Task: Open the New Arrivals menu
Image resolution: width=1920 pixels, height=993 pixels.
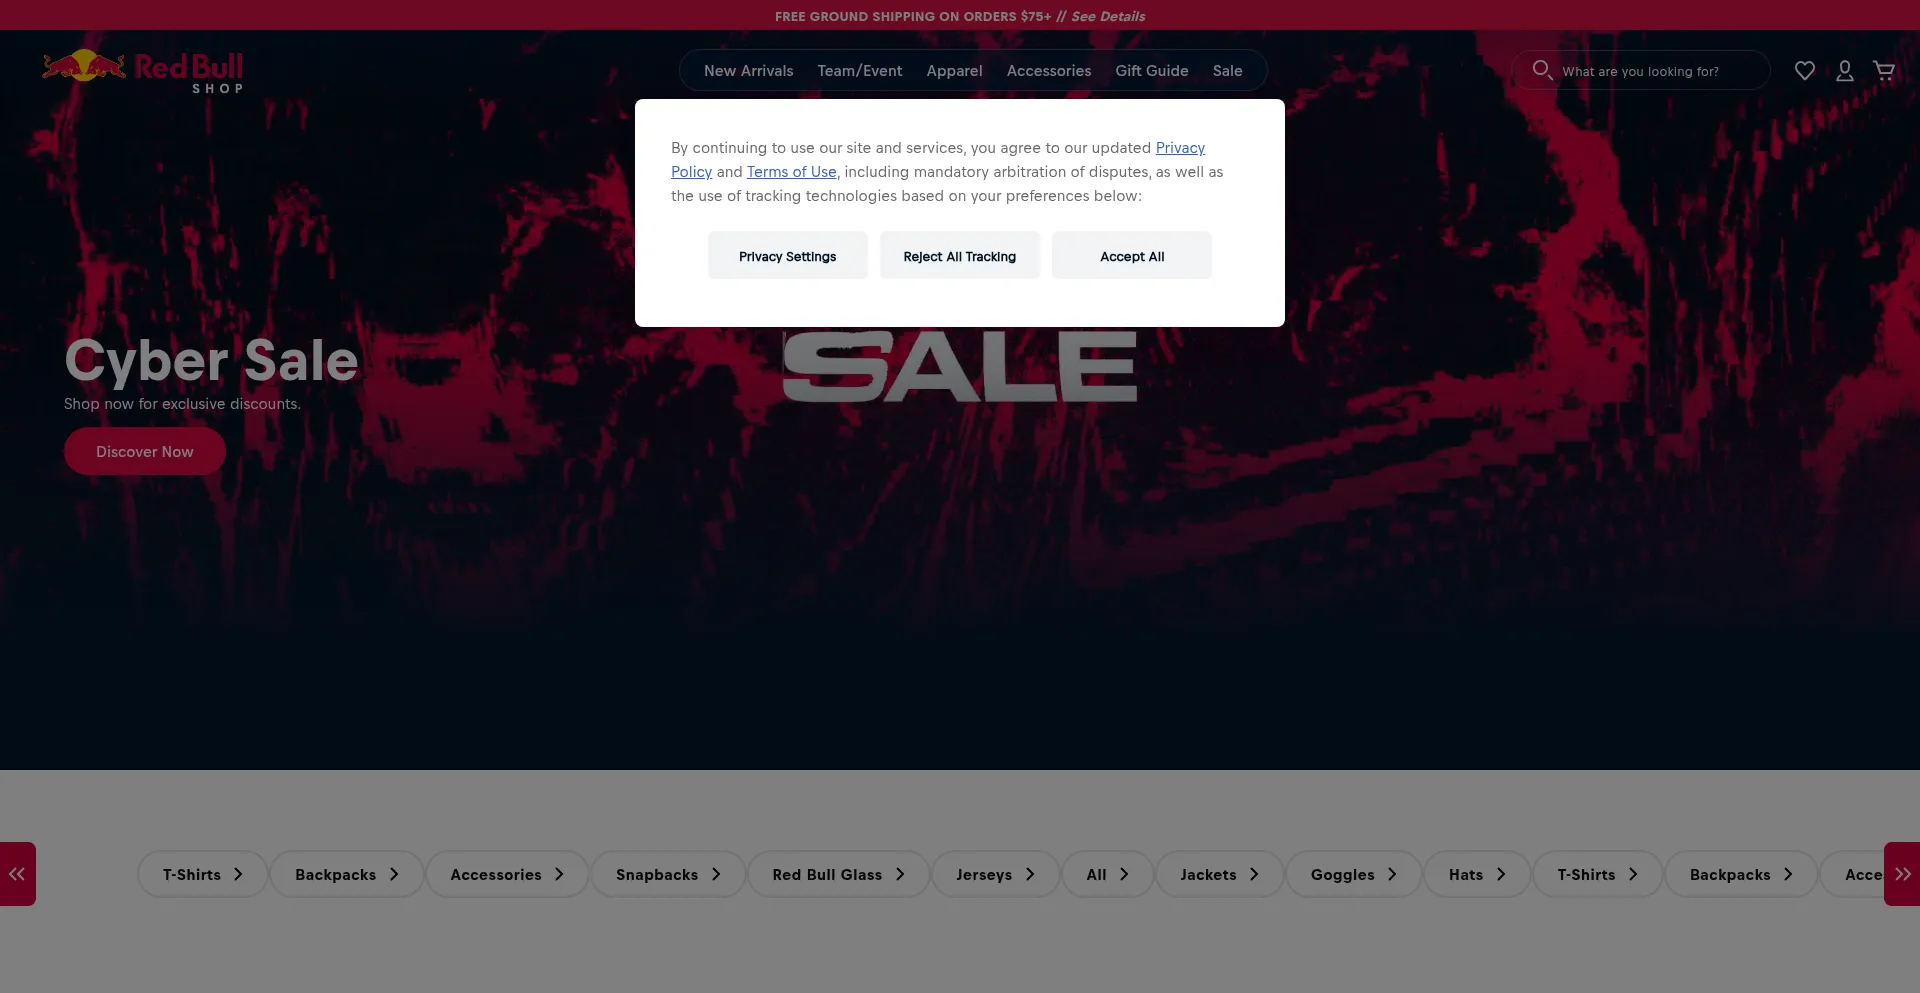Action: pyautogui.click(x=748, y=71)
